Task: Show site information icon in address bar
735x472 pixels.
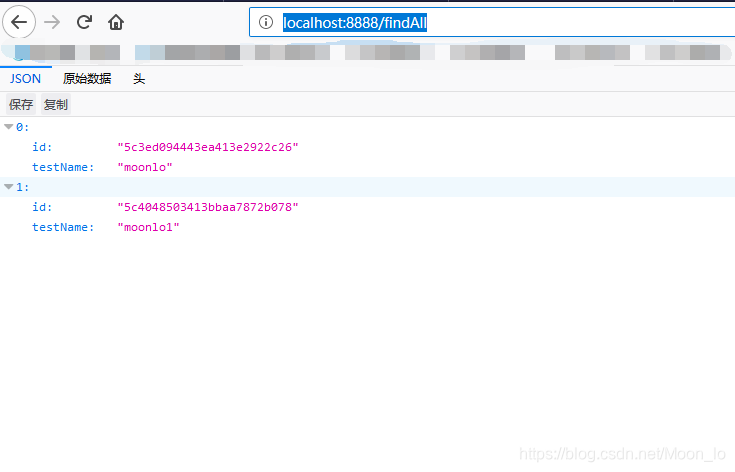Action: coord(266,22)
